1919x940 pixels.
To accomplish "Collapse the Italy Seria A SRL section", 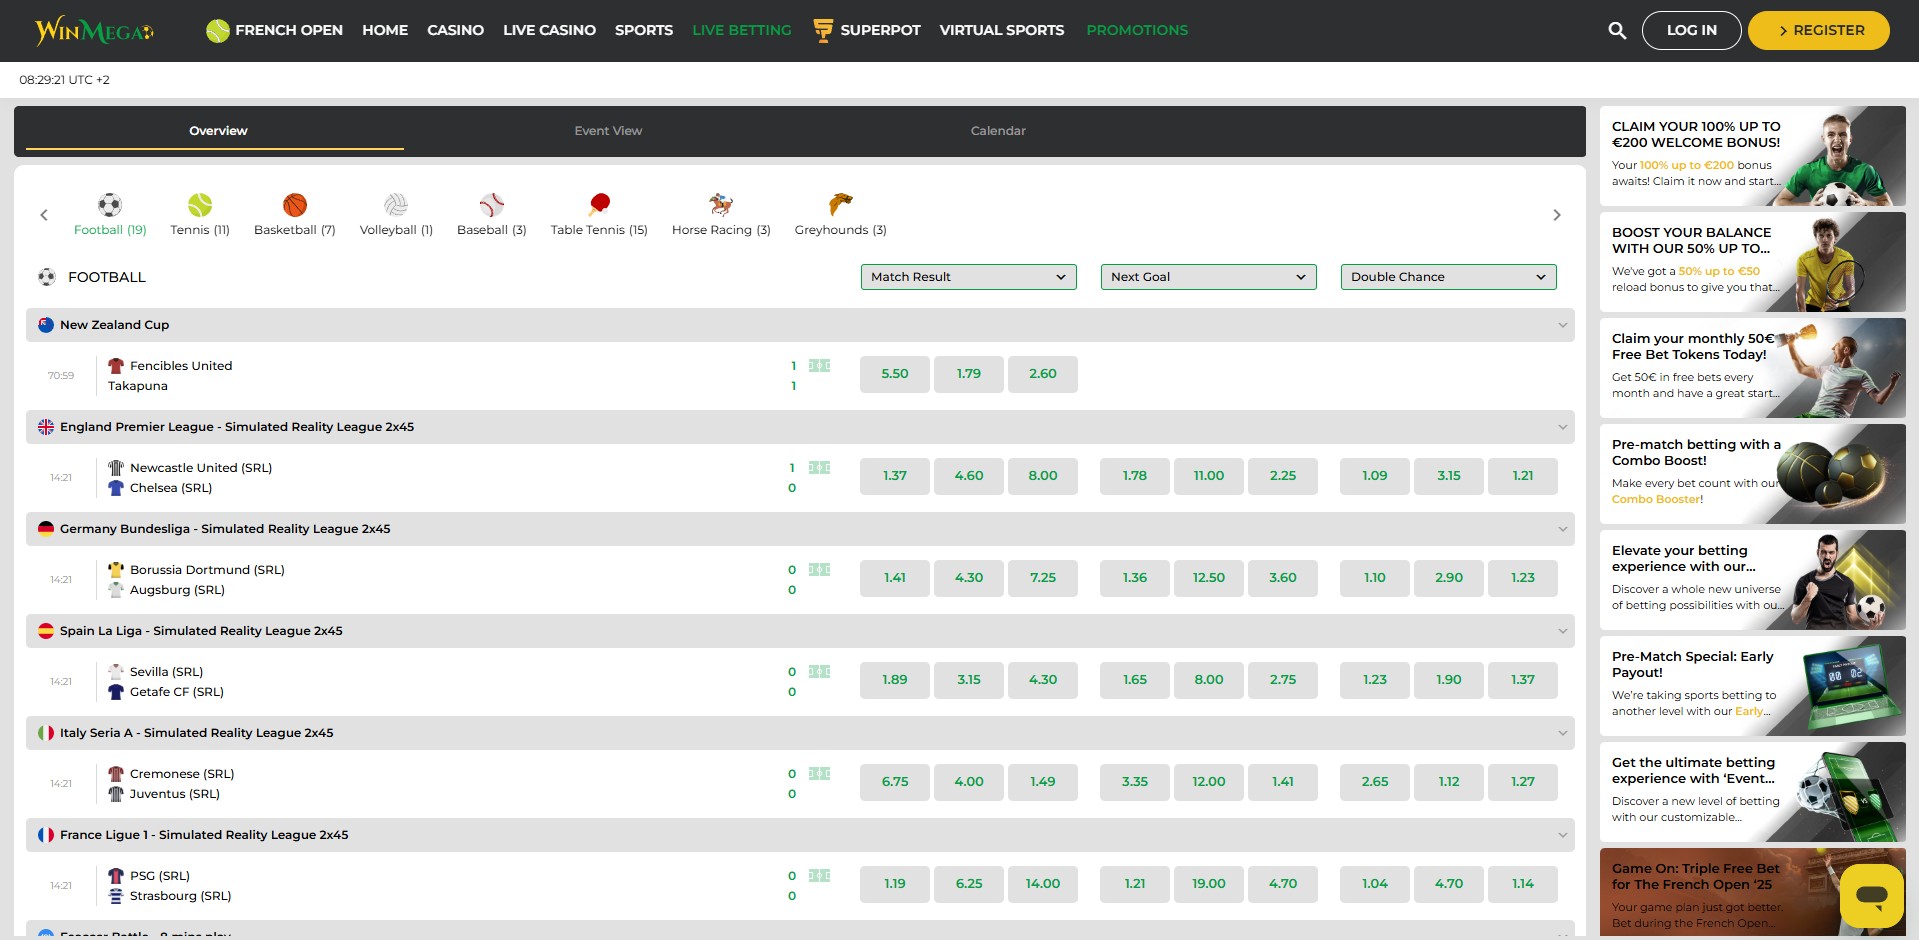I will pyautogui.click(x=1562, y=733).
